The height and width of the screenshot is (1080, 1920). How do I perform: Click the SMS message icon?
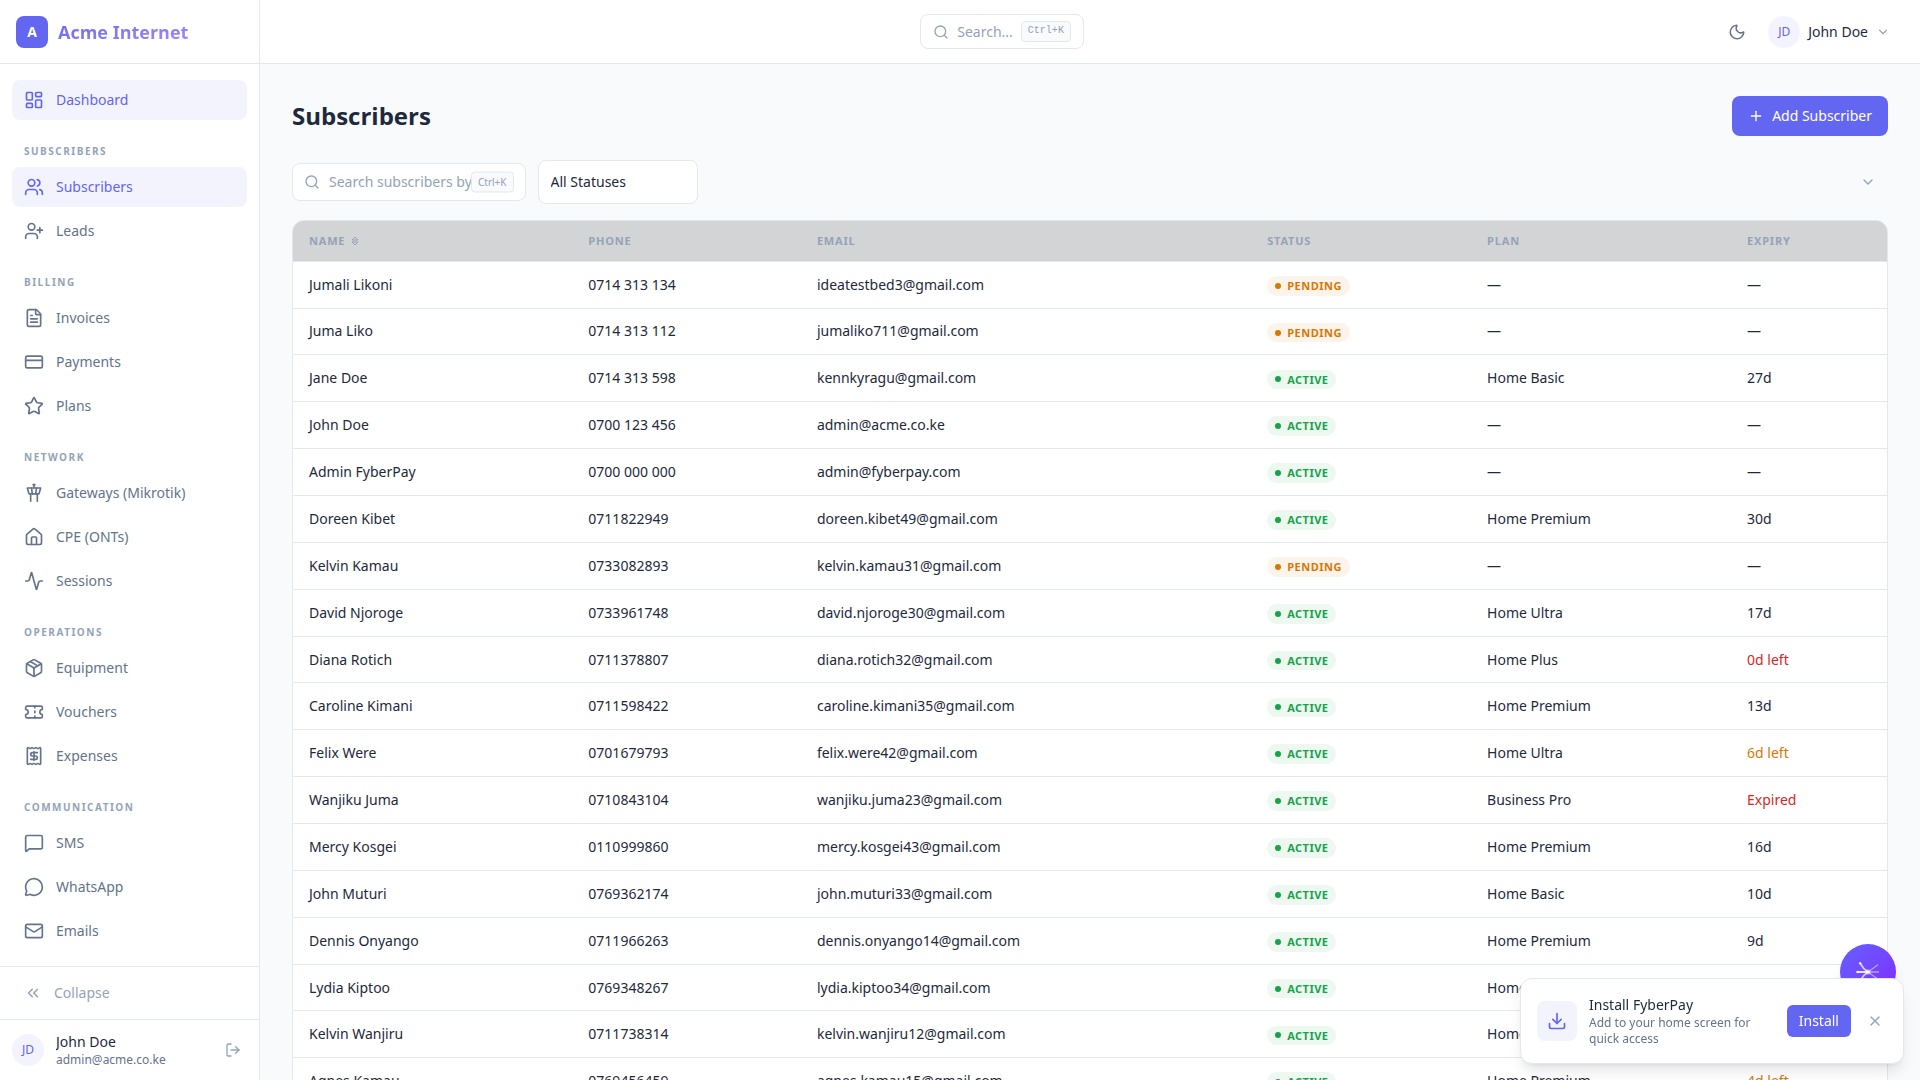(34, 843)
